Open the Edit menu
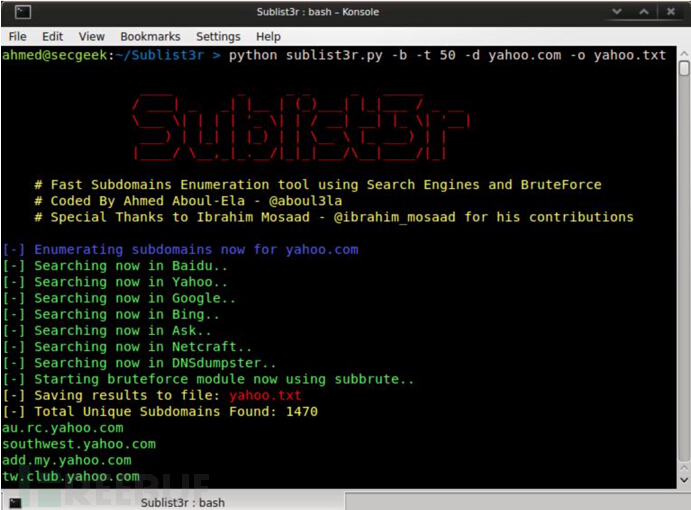This screenshot has height=510, width=691. [x=52, y=37]
